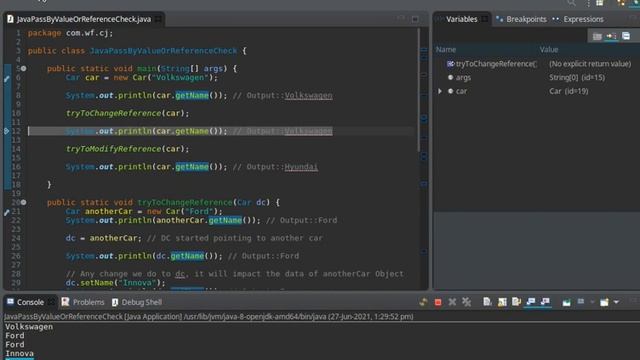
Task: Click value 'String[0] (id=15)'
Action: coord(577,78)
